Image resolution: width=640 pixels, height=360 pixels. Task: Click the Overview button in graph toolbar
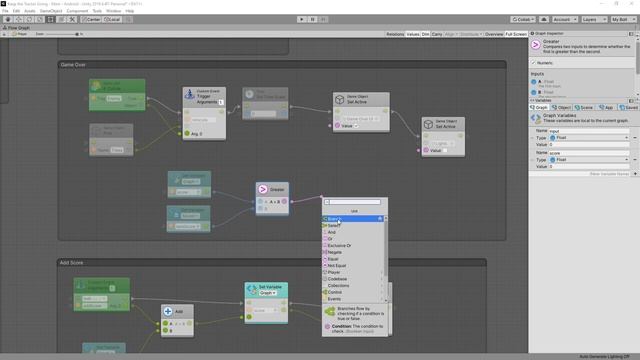494,34
